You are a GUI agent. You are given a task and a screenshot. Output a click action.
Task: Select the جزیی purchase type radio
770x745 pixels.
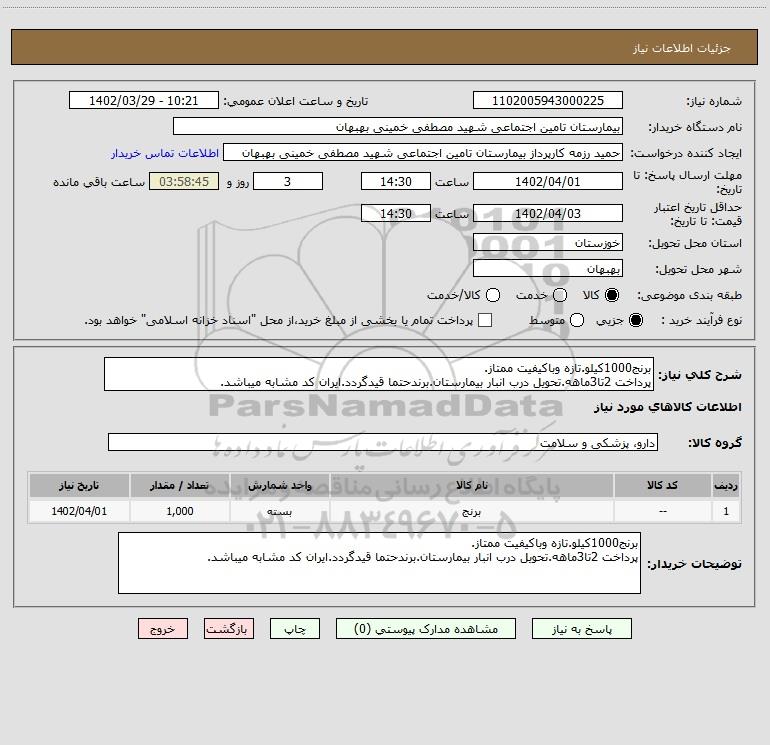[x=636, y=321]
